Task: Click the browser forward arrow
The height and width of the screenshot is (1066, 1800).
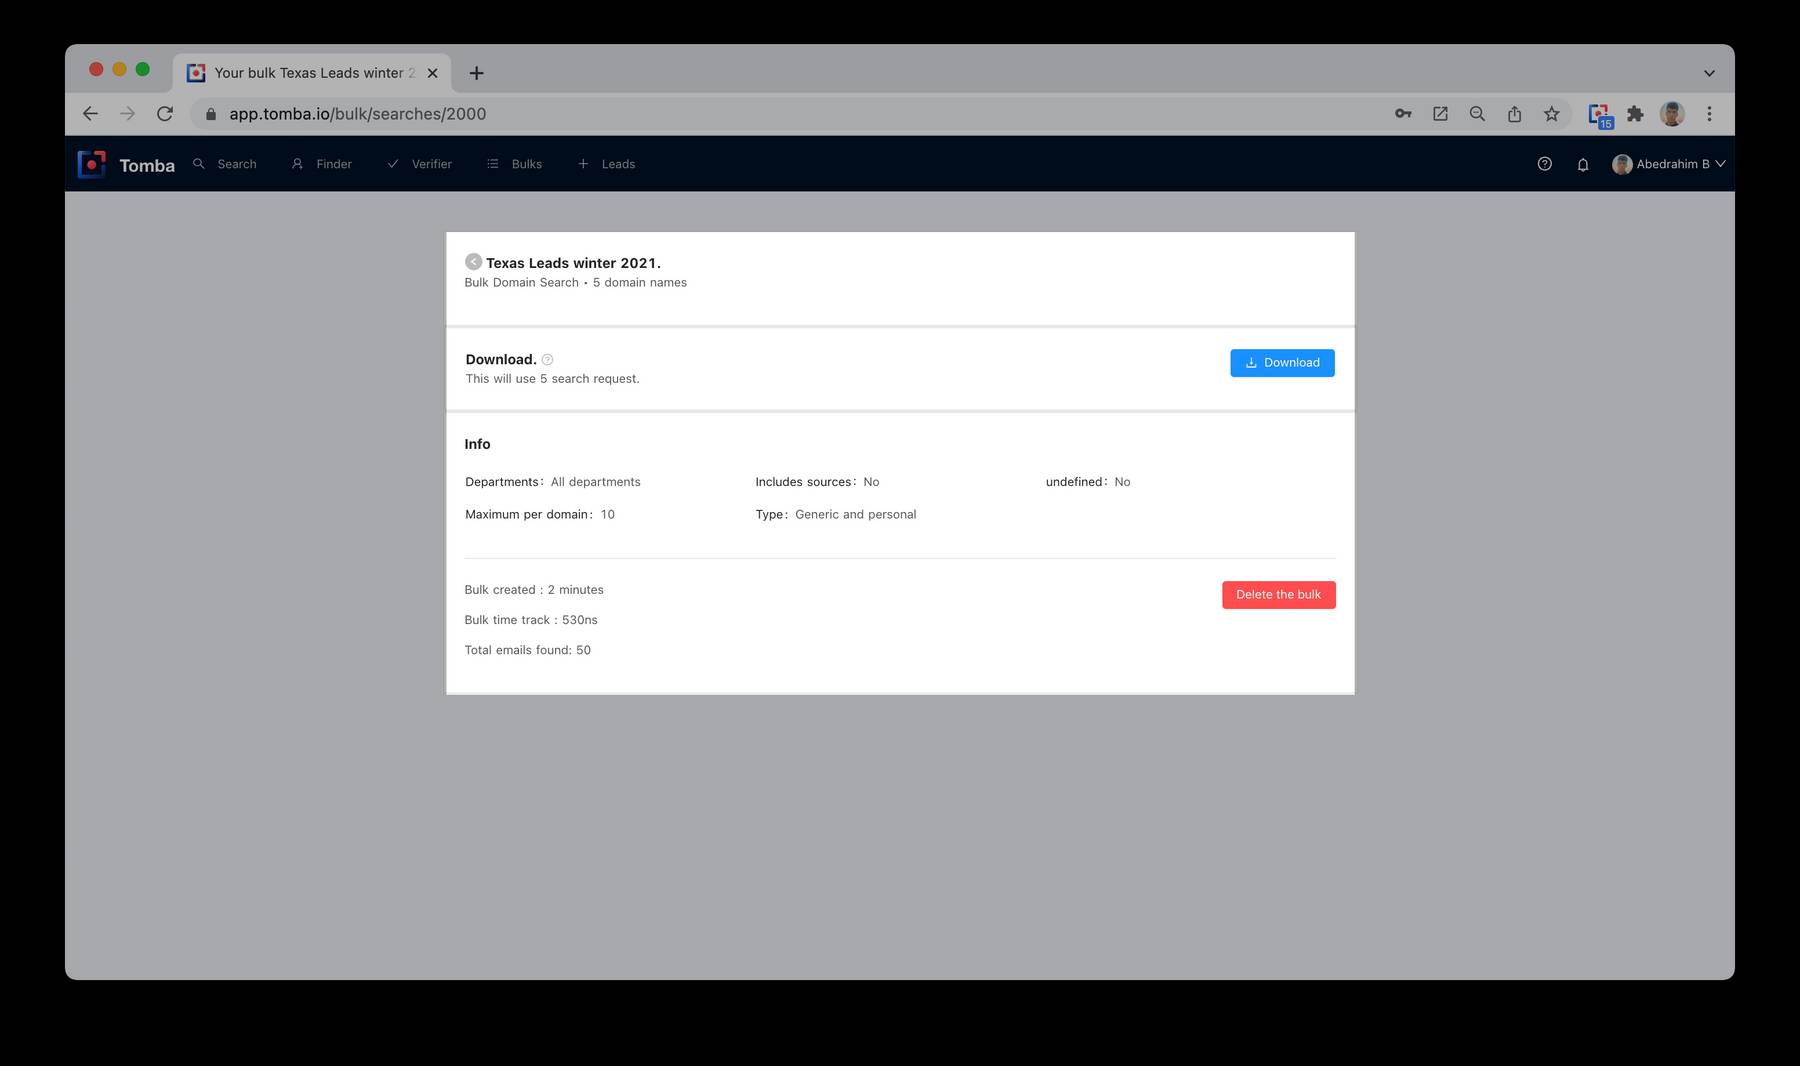Action: pyautogui.click(x=127, y=114)
